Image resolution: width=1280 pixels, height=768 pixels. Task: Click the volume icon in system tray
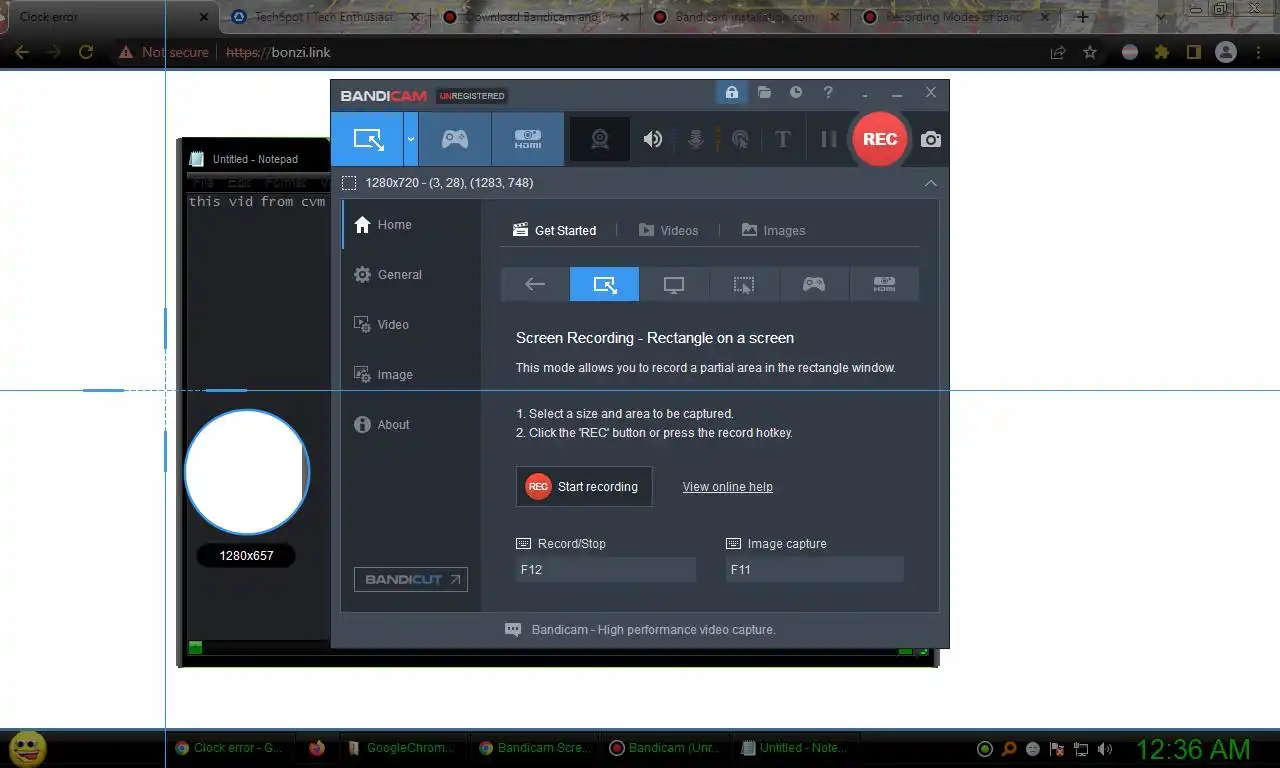(x=1105, y=748)
